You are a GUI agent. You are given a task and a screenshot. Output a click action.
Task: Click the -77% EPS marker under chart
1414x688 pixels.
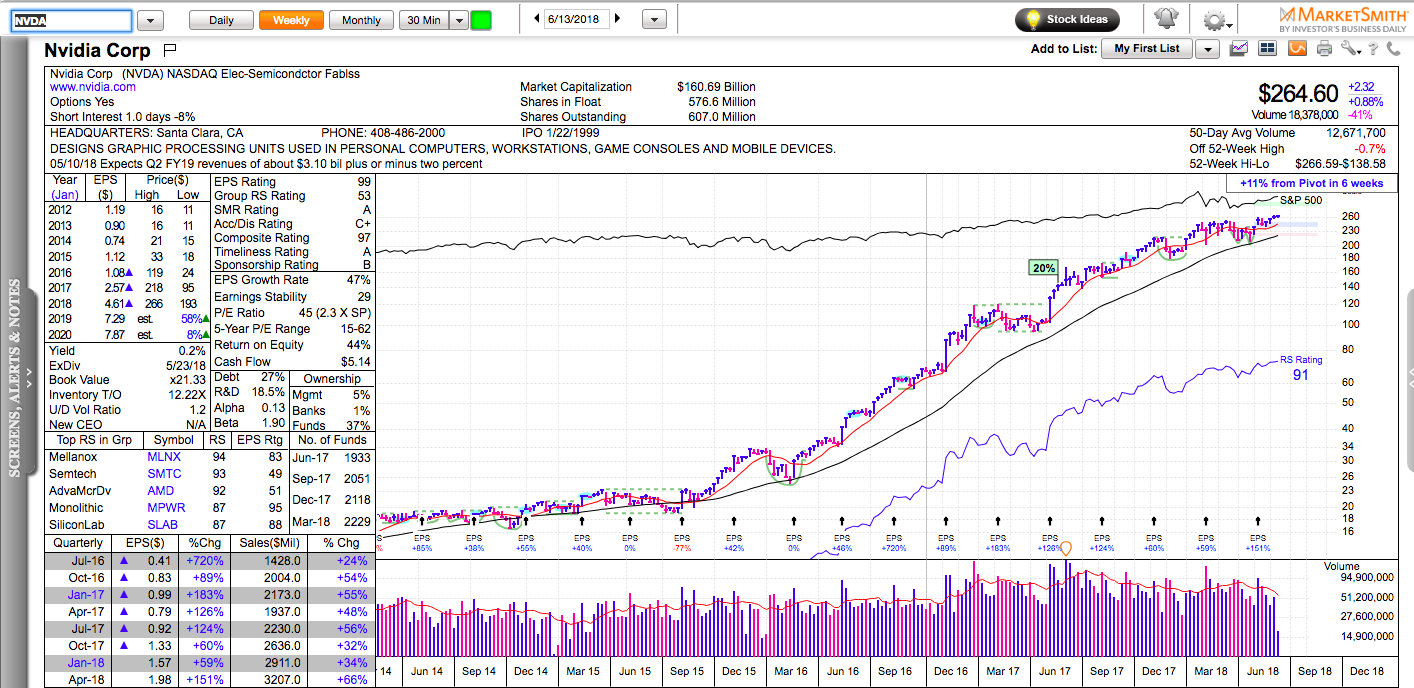pos(682,549)
